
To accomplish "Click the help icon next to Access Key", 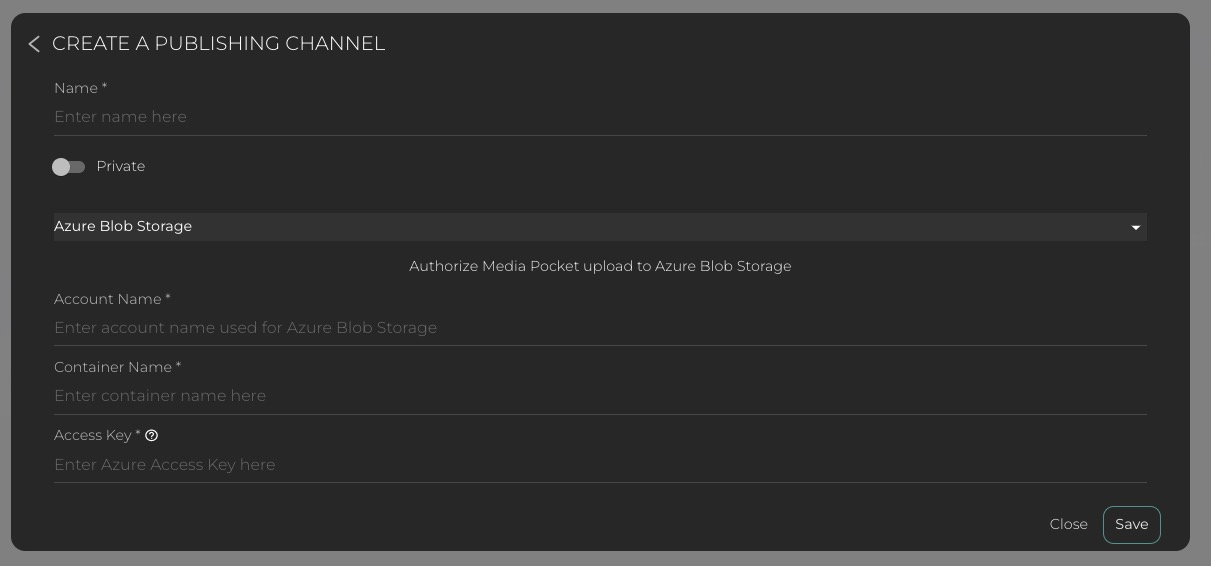I will [x=152, y=436].
